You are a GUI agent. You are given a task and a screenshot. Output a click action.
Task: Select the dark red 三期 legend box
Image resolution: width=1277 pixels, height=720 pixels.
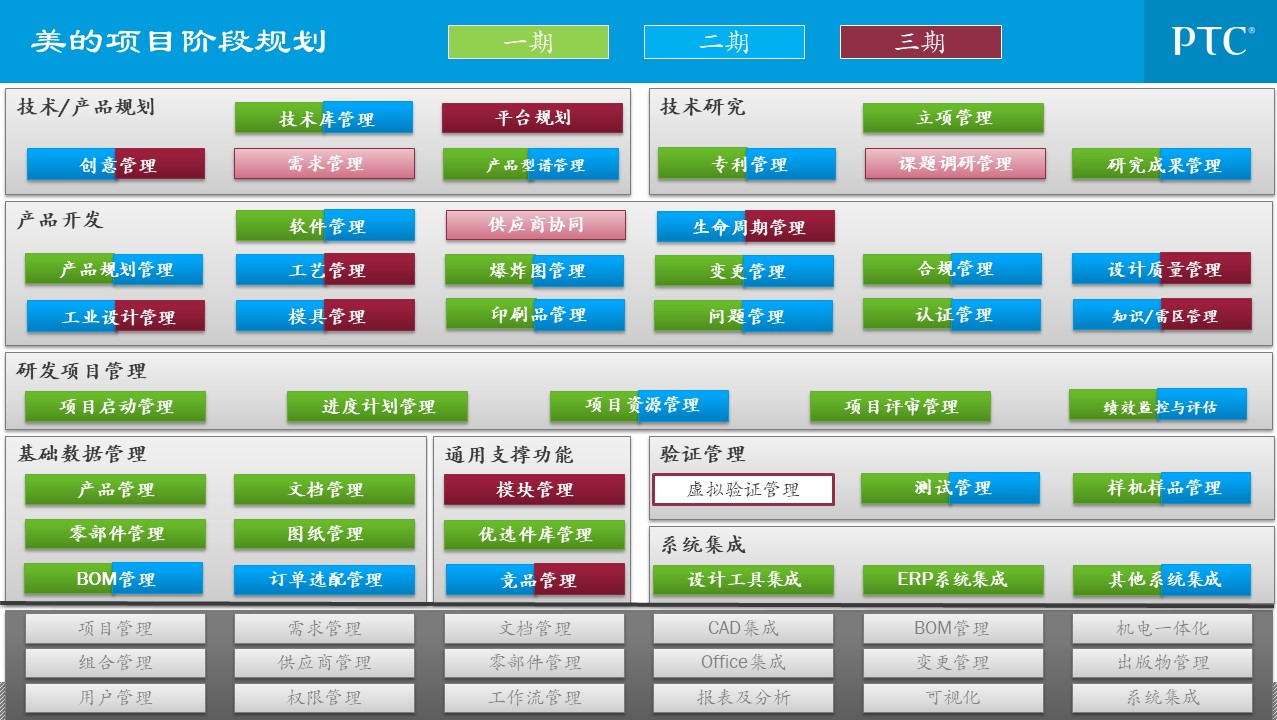pyautogui.click(x=920, y=42)
